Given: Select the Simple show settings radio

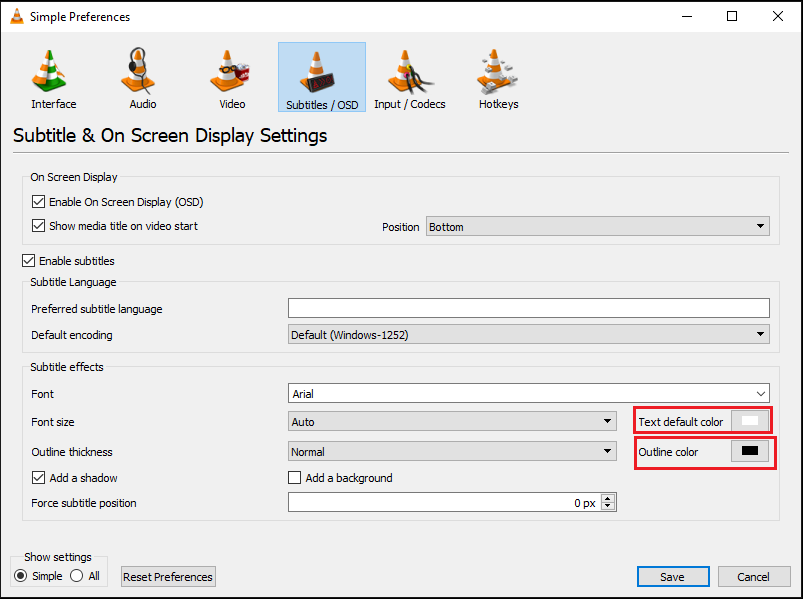Looking at the screenshot, I should (x=20, y=576).
